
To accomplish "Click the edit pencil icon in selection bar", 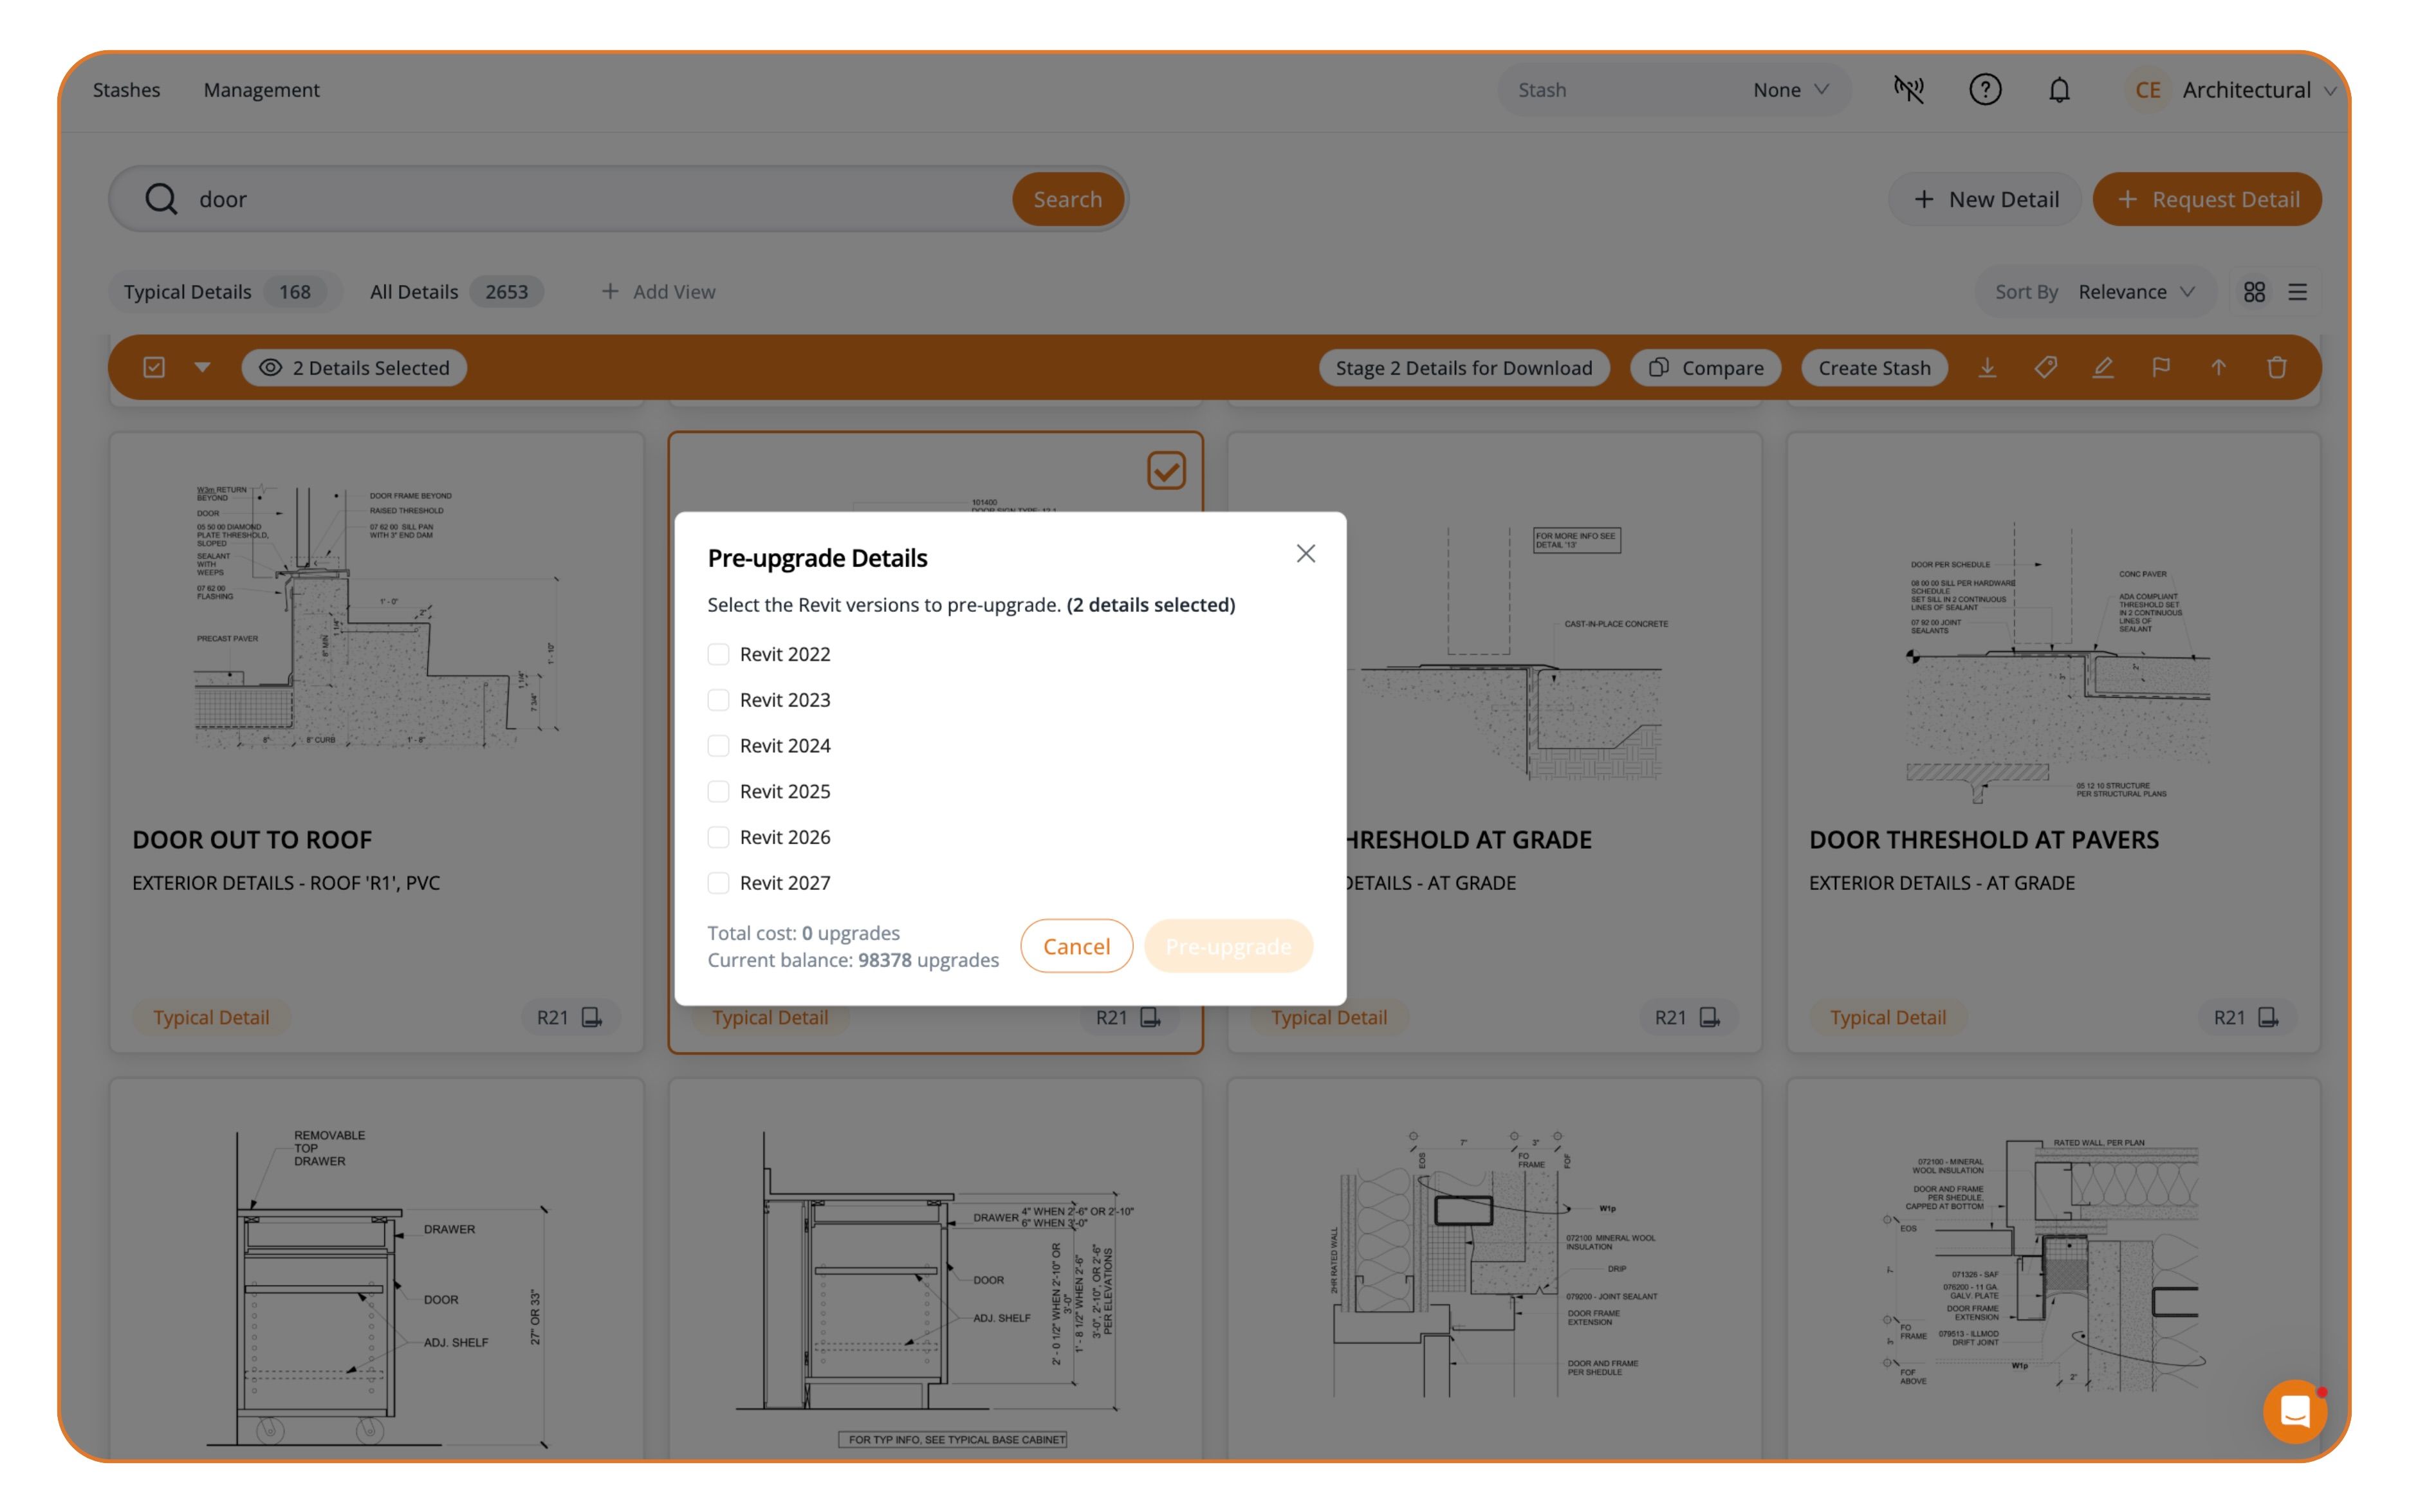I will [x=2103, y=368].
